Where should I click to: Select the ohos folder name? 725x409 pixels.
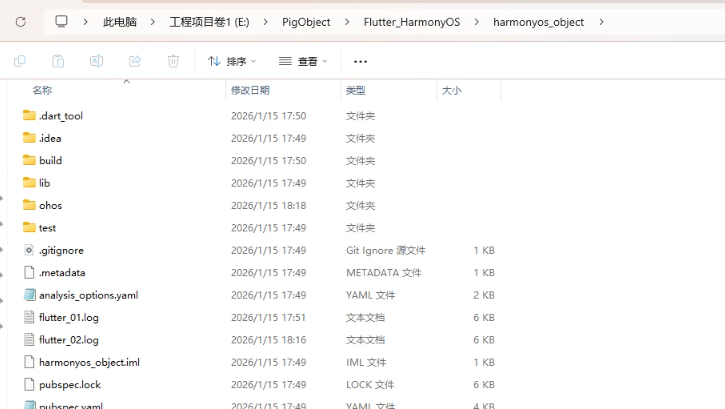click(x=50, y=205)
